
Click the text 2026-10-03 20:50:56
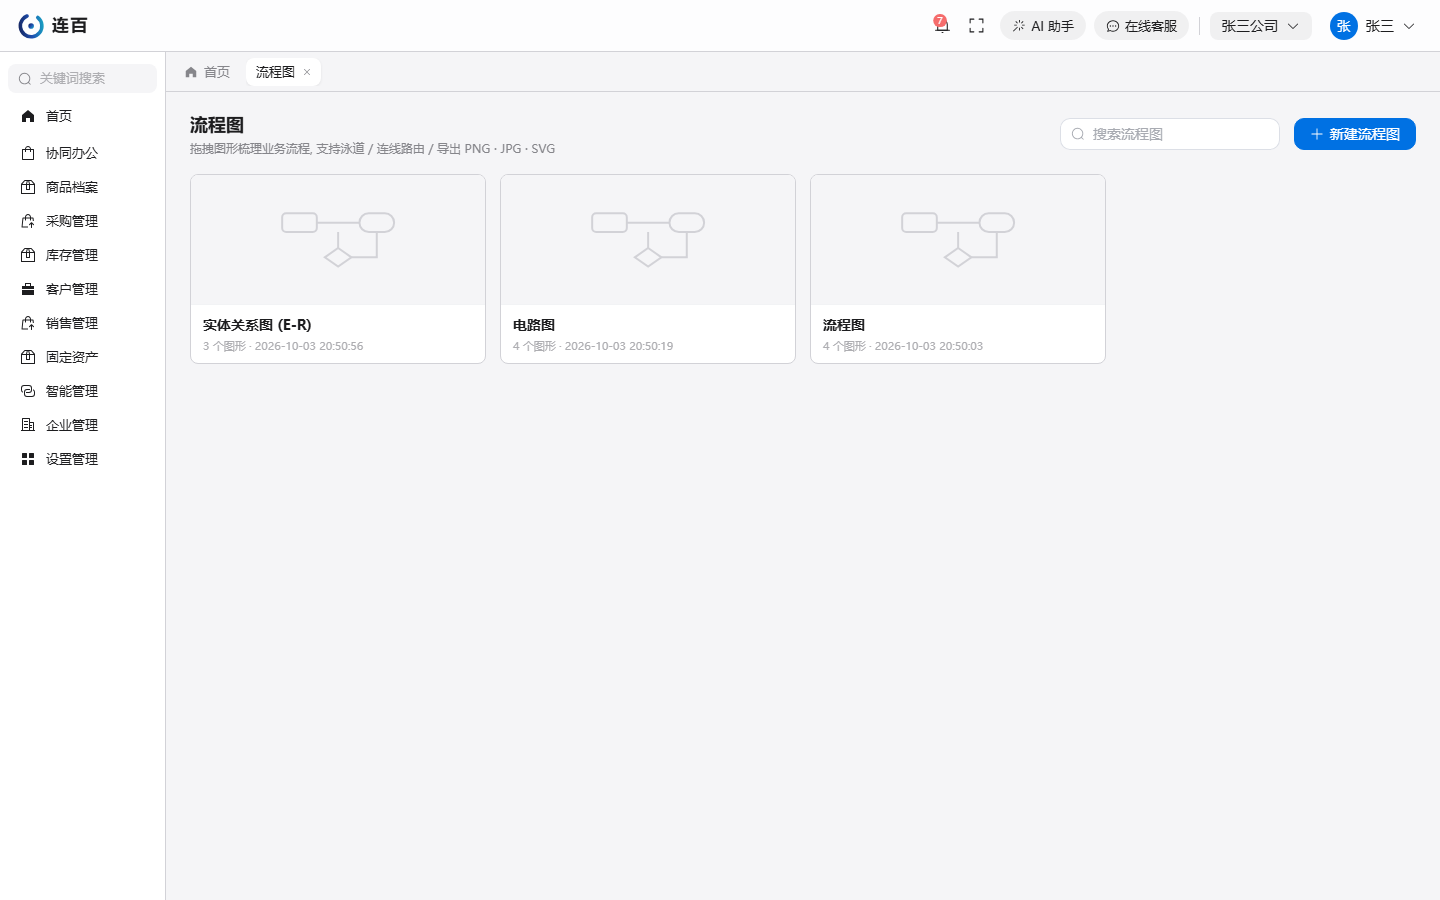click(x=309, y=346)
